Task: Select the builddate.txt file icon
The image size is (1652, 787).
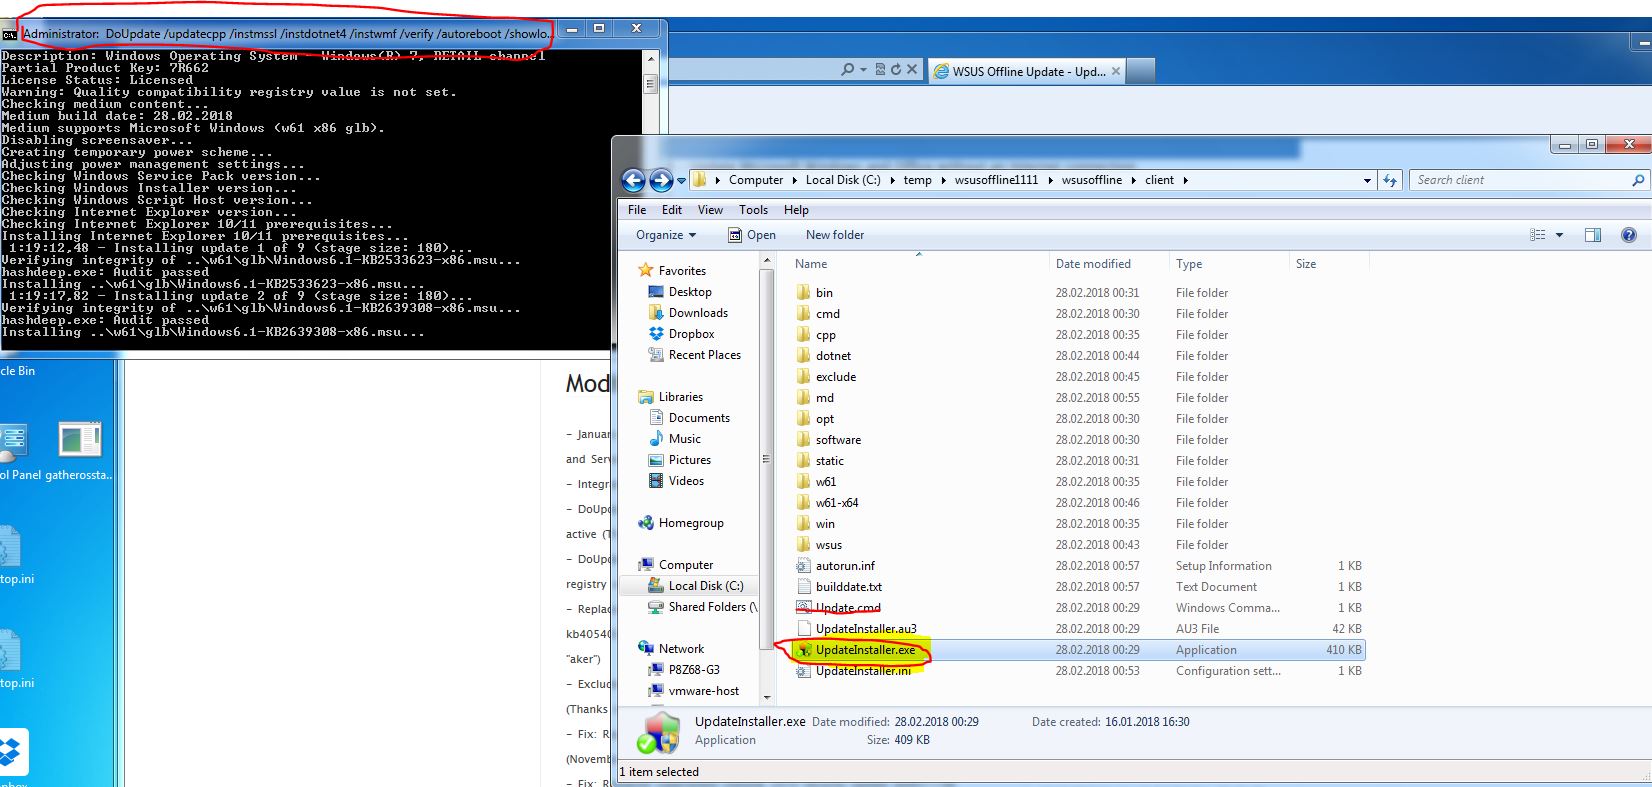Action: (804, 586)
